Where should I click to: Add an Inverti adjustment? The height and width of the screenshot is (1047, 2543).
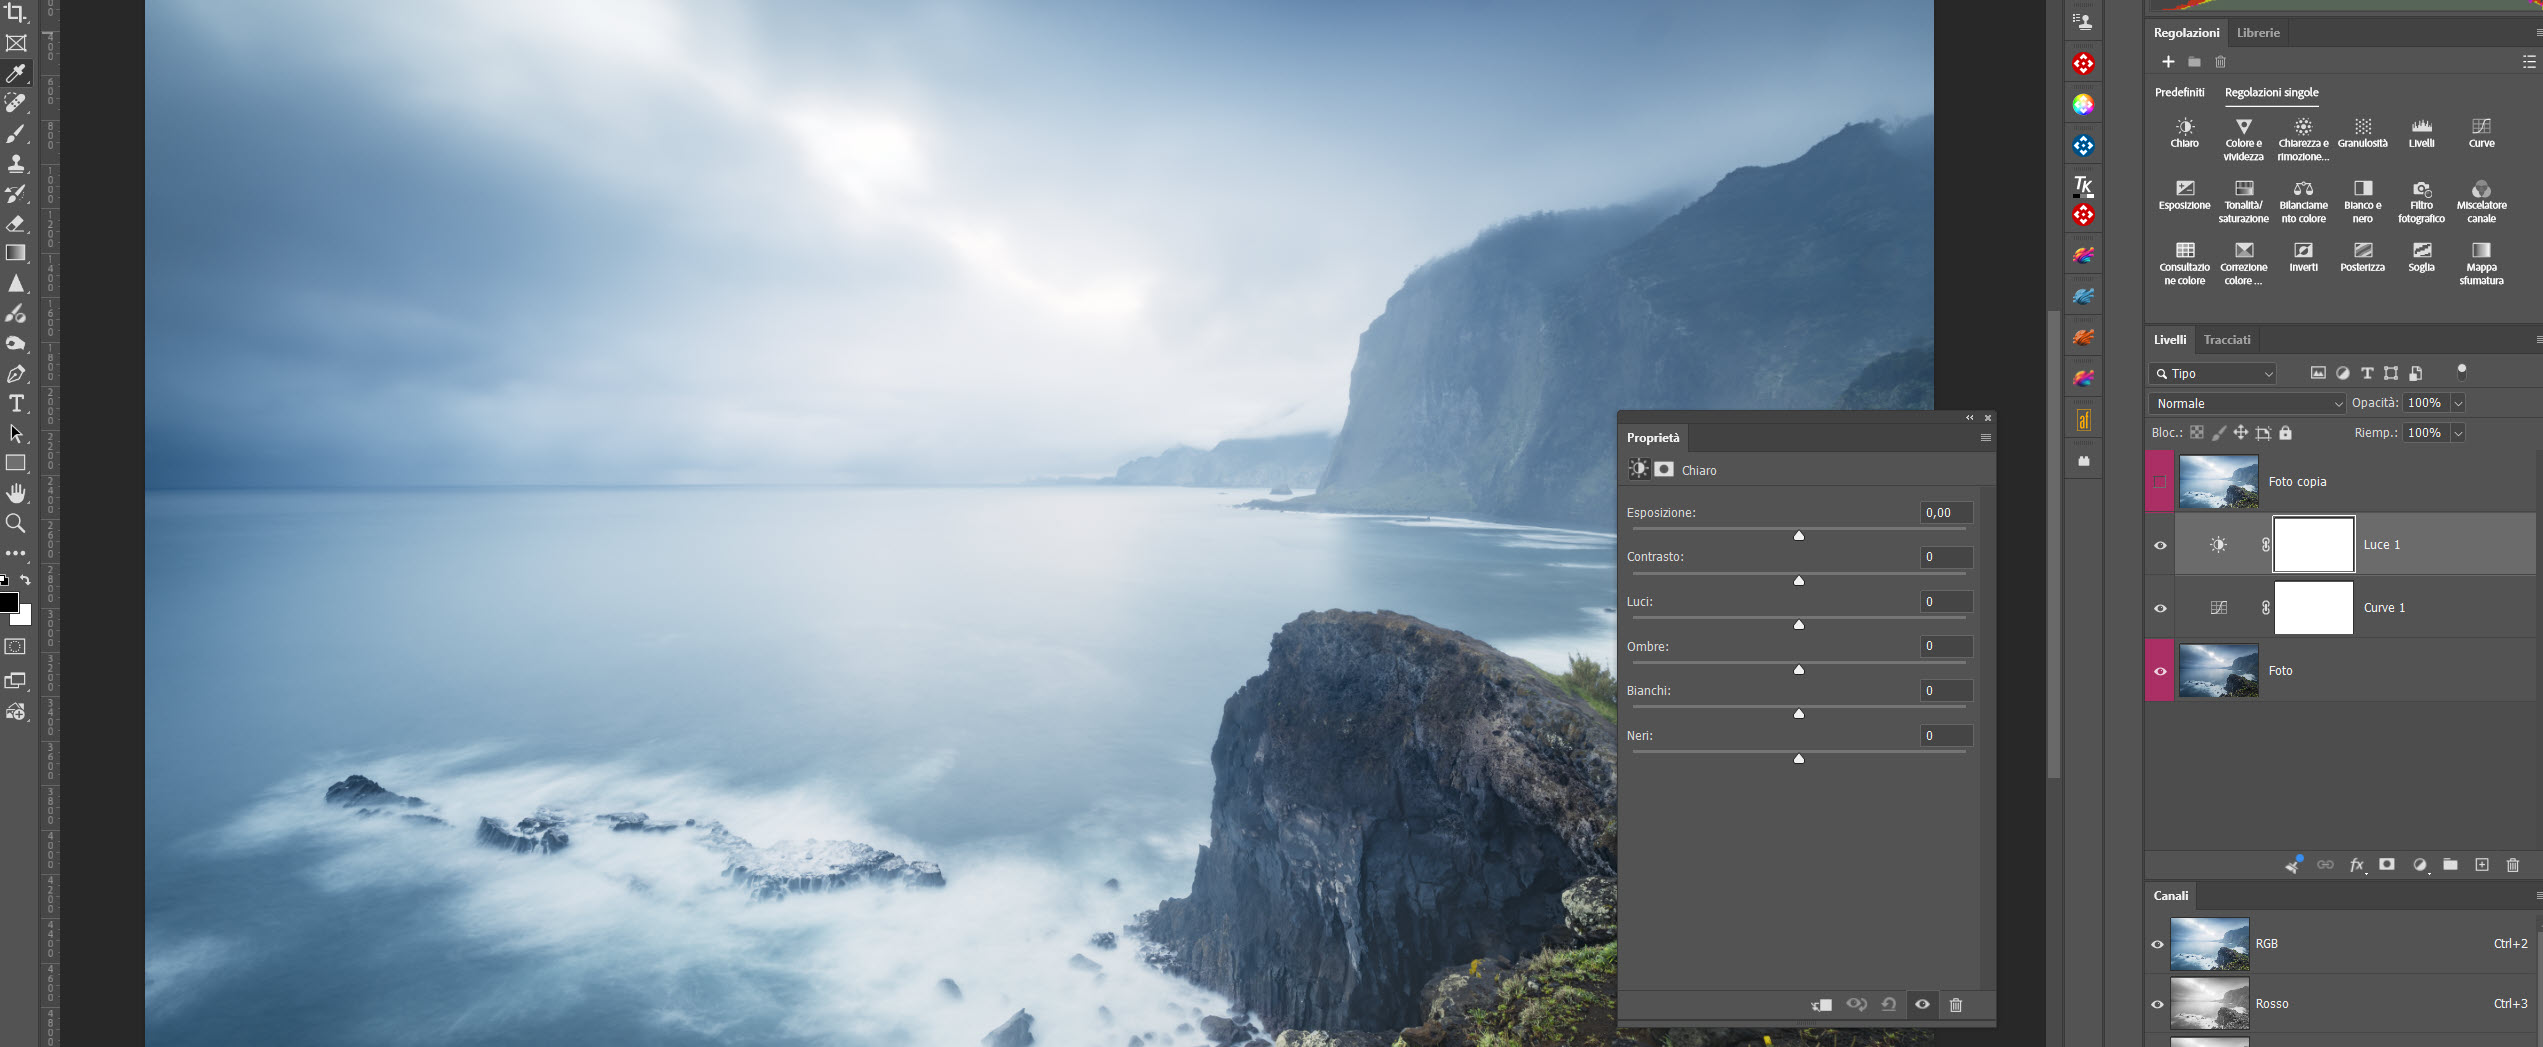[2303, 257]
